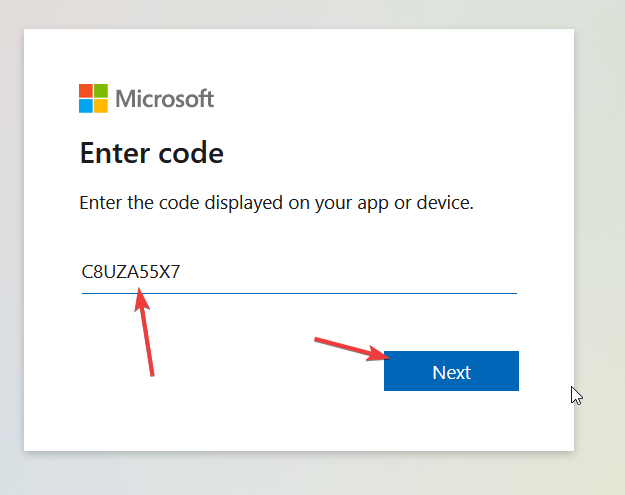Click the Microsoft wordmark text
The image size is (625, 495).
(x=165, y=98)
